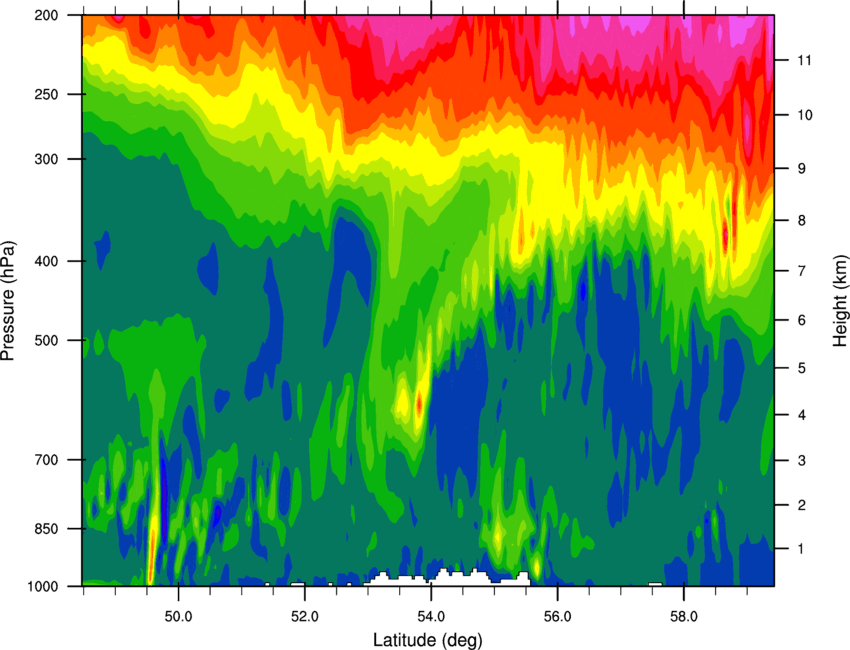This screenshot has height=650, width=850.
Task: Click the 58.0 latitude tick label
Action: (x=684, y=617)
